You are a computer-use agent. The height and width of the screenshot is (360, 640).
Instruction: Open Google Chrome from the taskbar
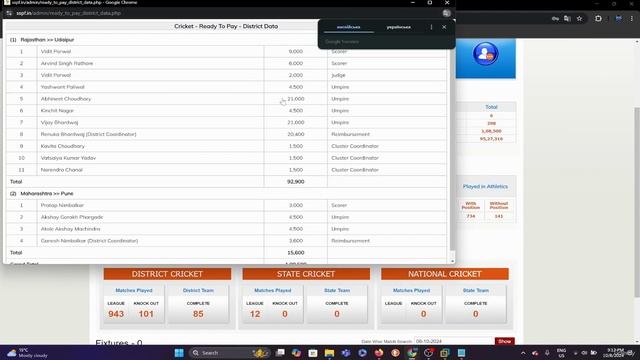[412, 353]
